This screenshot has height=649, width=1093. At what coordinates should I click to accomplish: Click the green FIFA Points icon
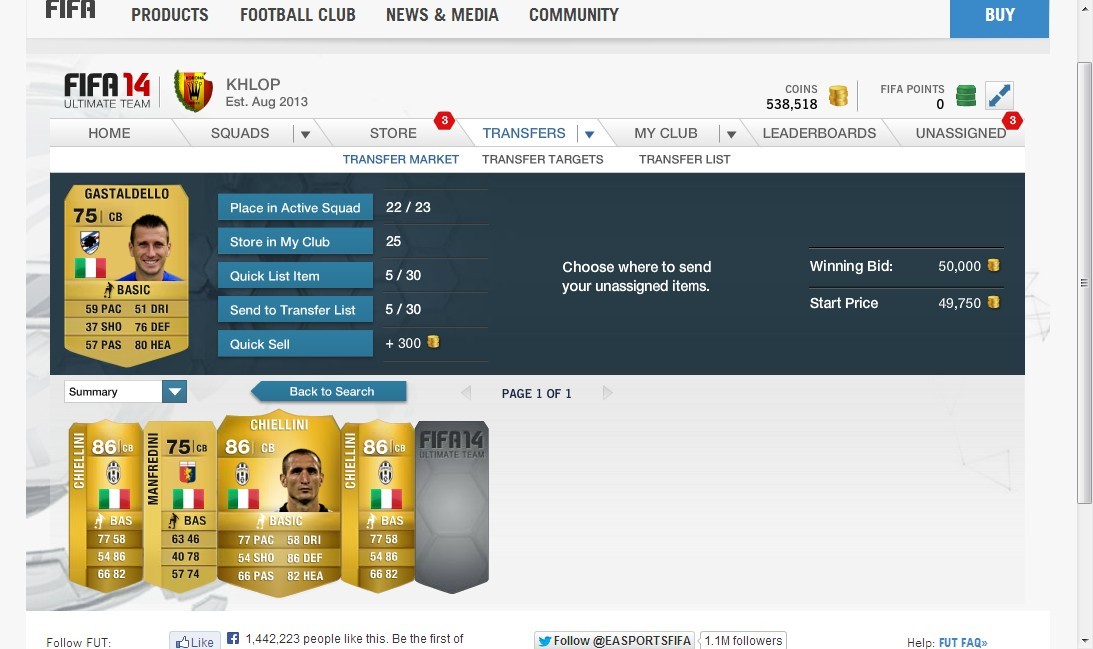[966, 96]
